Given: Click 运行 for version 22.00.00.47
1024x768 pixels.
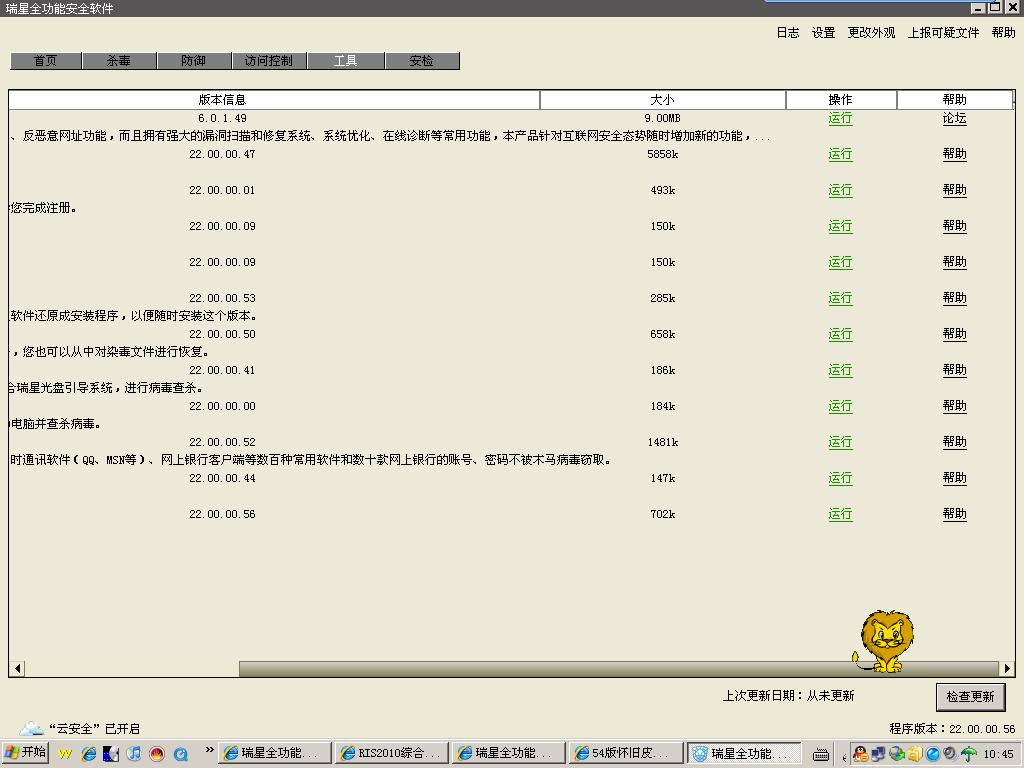Looking at the screenshot, I should pos(840,154).
